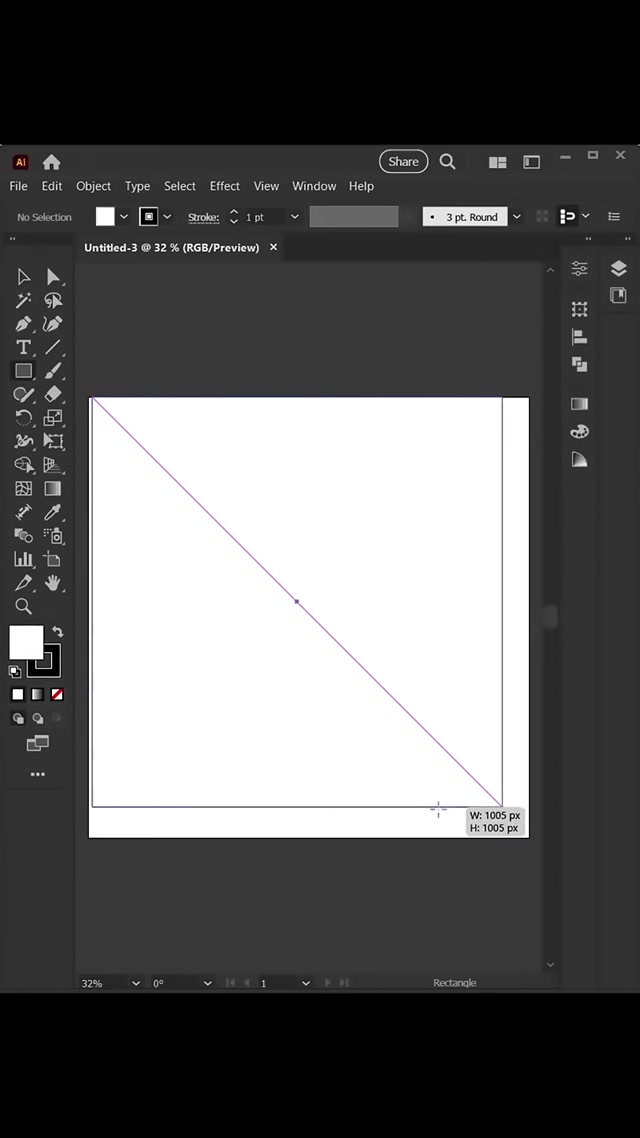This screenshot has height=1138, width=640.
Task: Enable Draw Behind mode
Action: point(38,718)
